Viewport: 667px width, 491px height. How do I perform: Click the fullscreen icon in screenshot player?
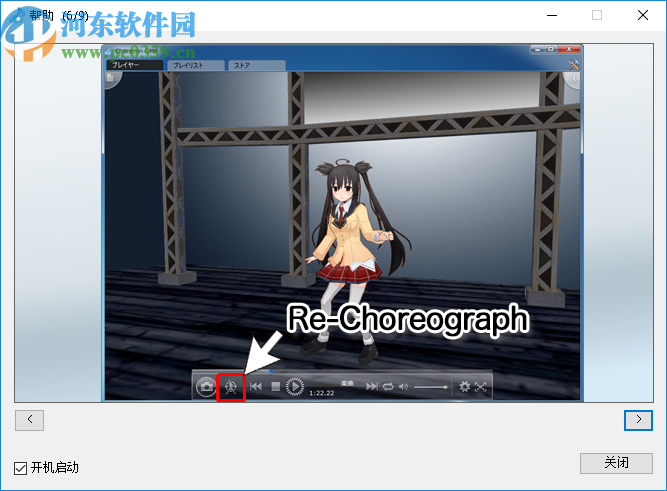point(481,386)
